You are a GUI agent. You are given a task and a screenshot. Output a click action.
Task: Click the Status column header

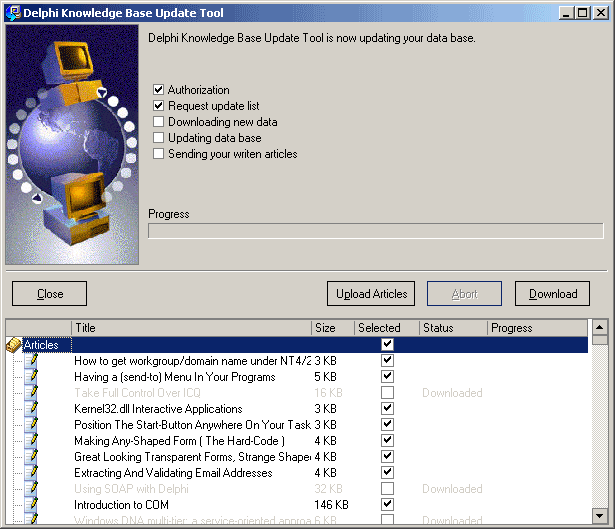click(x=453, y=328)
